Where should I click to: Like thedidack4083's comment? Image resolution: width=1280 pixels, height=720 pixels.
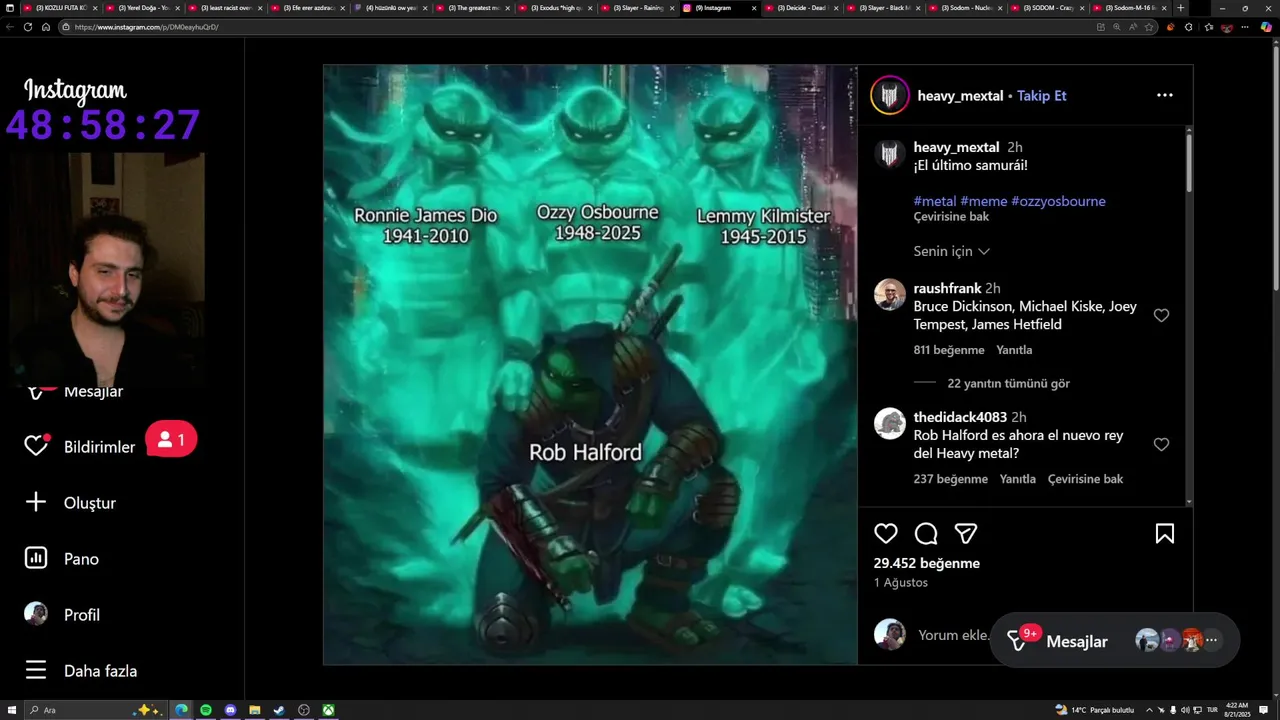[1161, 444]
